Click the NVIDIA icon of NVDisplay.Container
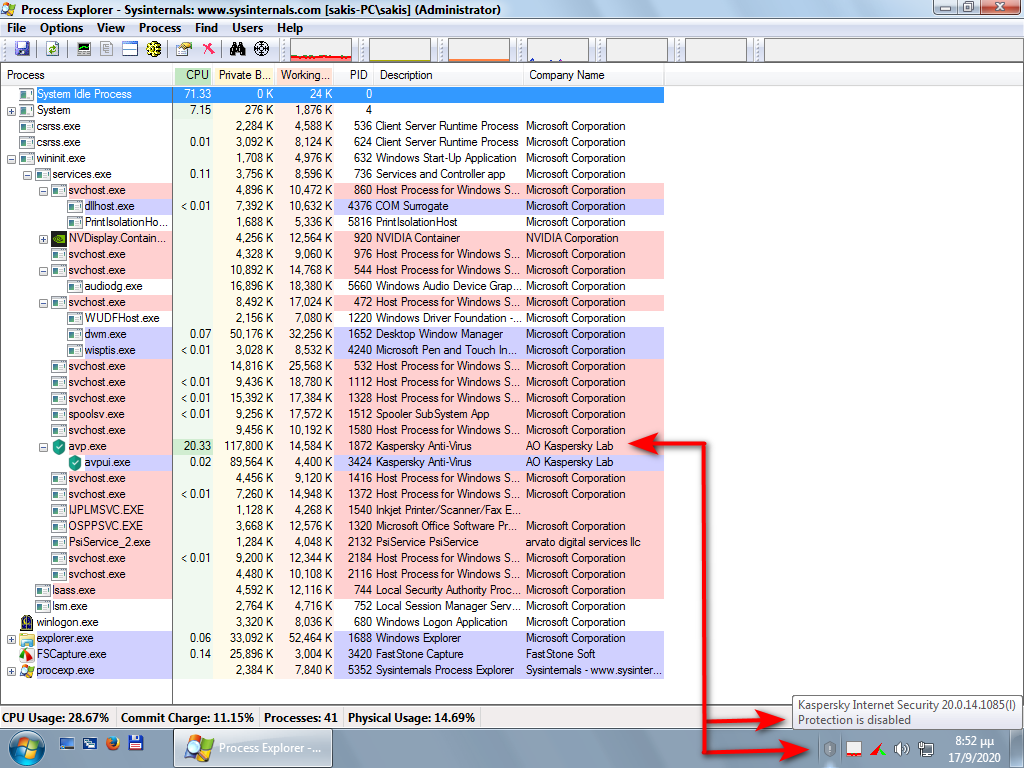This screenshot has width=1024, height=768. pyautogui.click(x=59, y=238)
